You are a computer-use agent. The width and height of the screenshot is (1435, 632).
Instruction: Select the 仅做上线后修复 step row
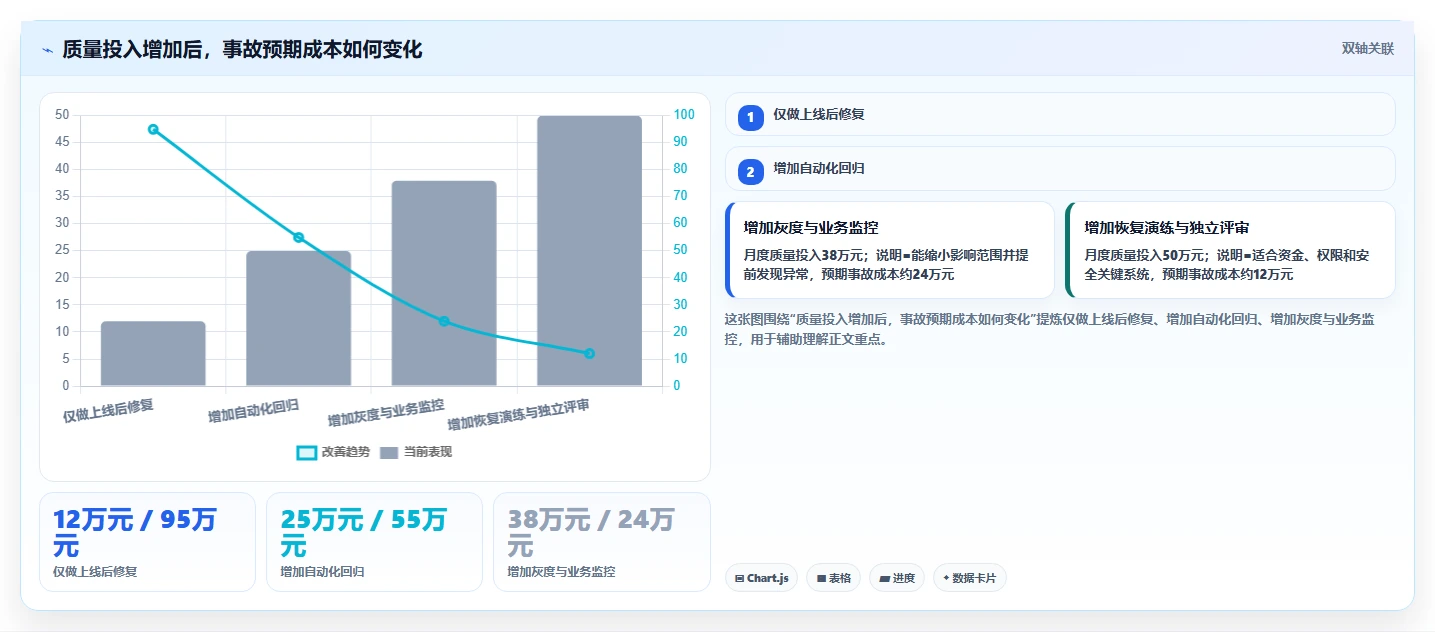[x=1060, y=114]
